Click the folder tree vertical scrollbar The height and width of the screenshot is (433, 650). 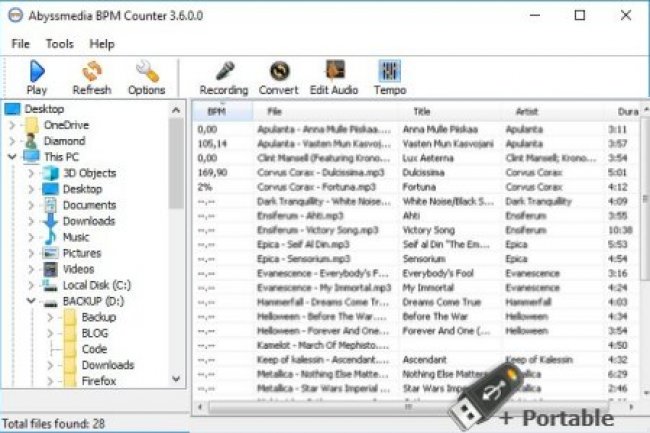point(177,250)
